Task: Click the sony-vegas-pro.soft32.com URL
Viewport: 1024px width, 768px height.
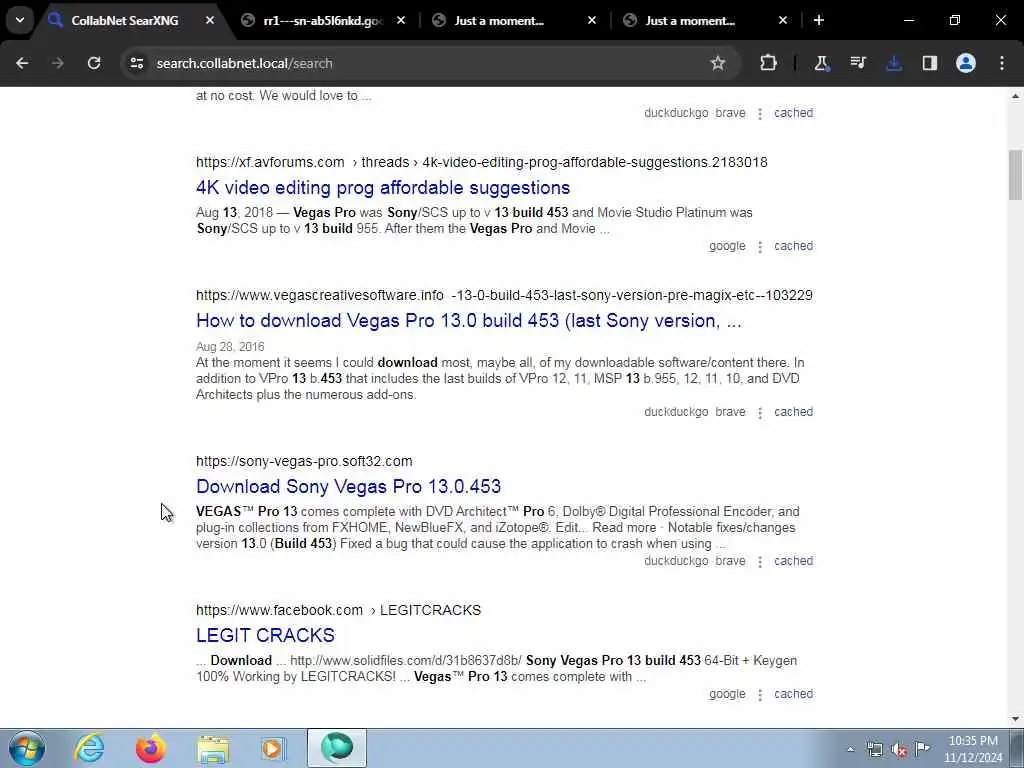Action: point(304,461)
